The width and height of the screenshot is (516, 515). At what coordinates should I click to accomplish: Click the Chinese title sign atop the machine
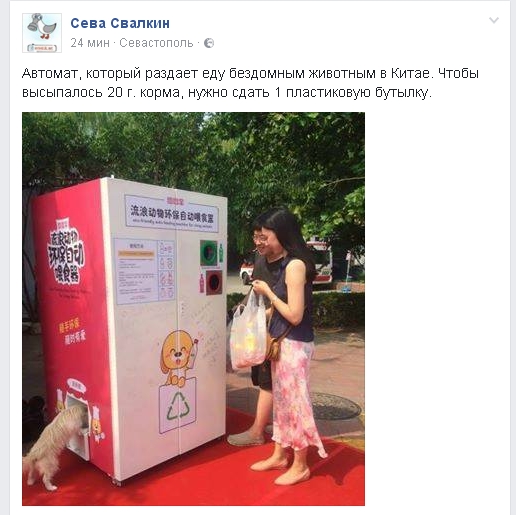(172, 213)
